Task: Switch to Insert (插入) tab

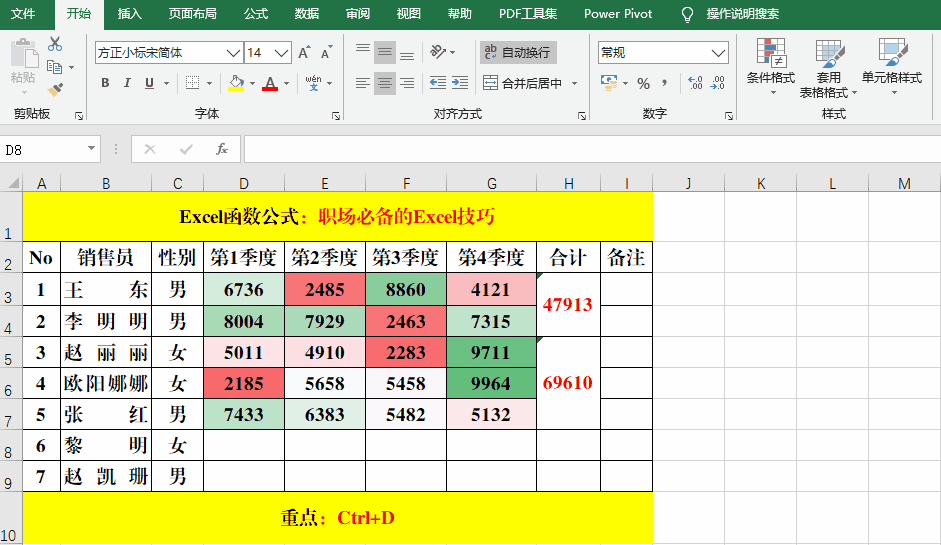Action: [130, 14]
